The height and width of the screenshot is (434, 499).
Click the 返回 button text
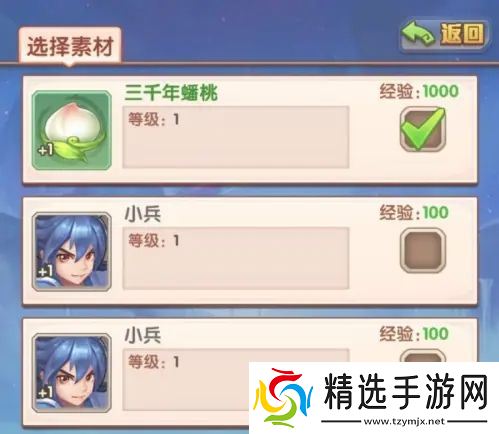462,34
